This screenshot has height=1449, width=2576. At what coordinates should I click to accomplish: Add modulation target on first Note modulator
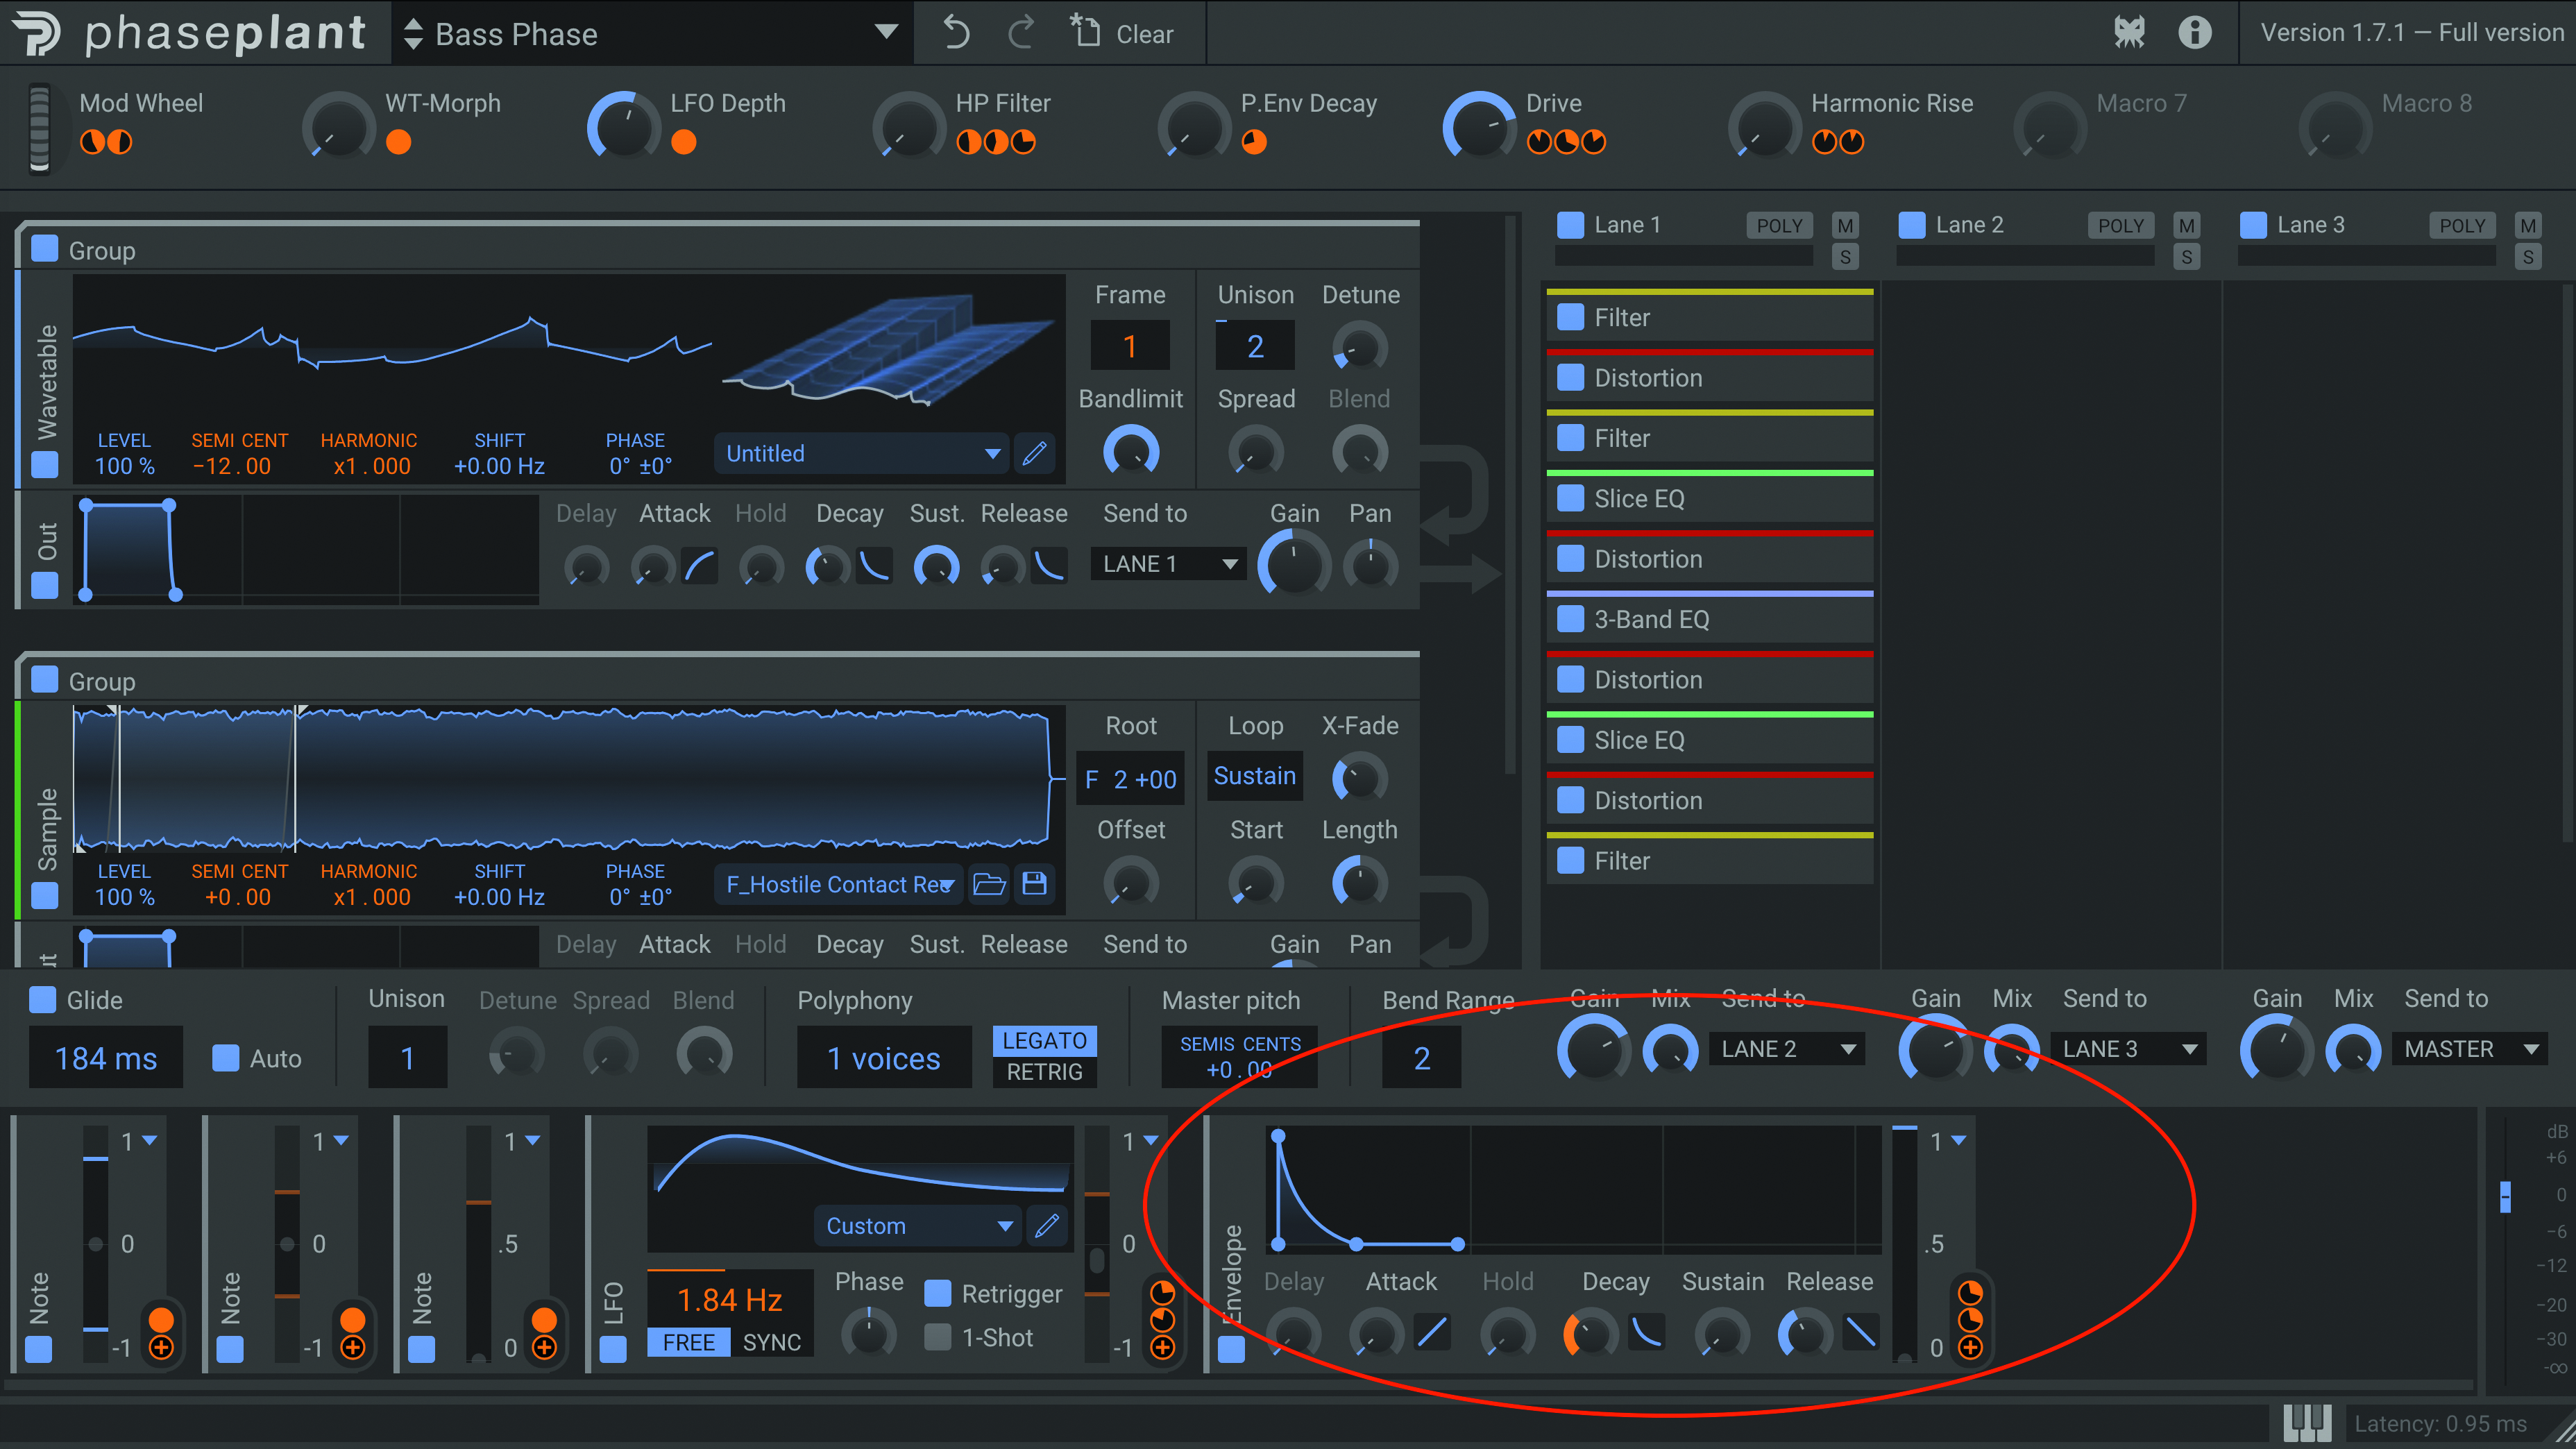click(x=161, y=1348)
